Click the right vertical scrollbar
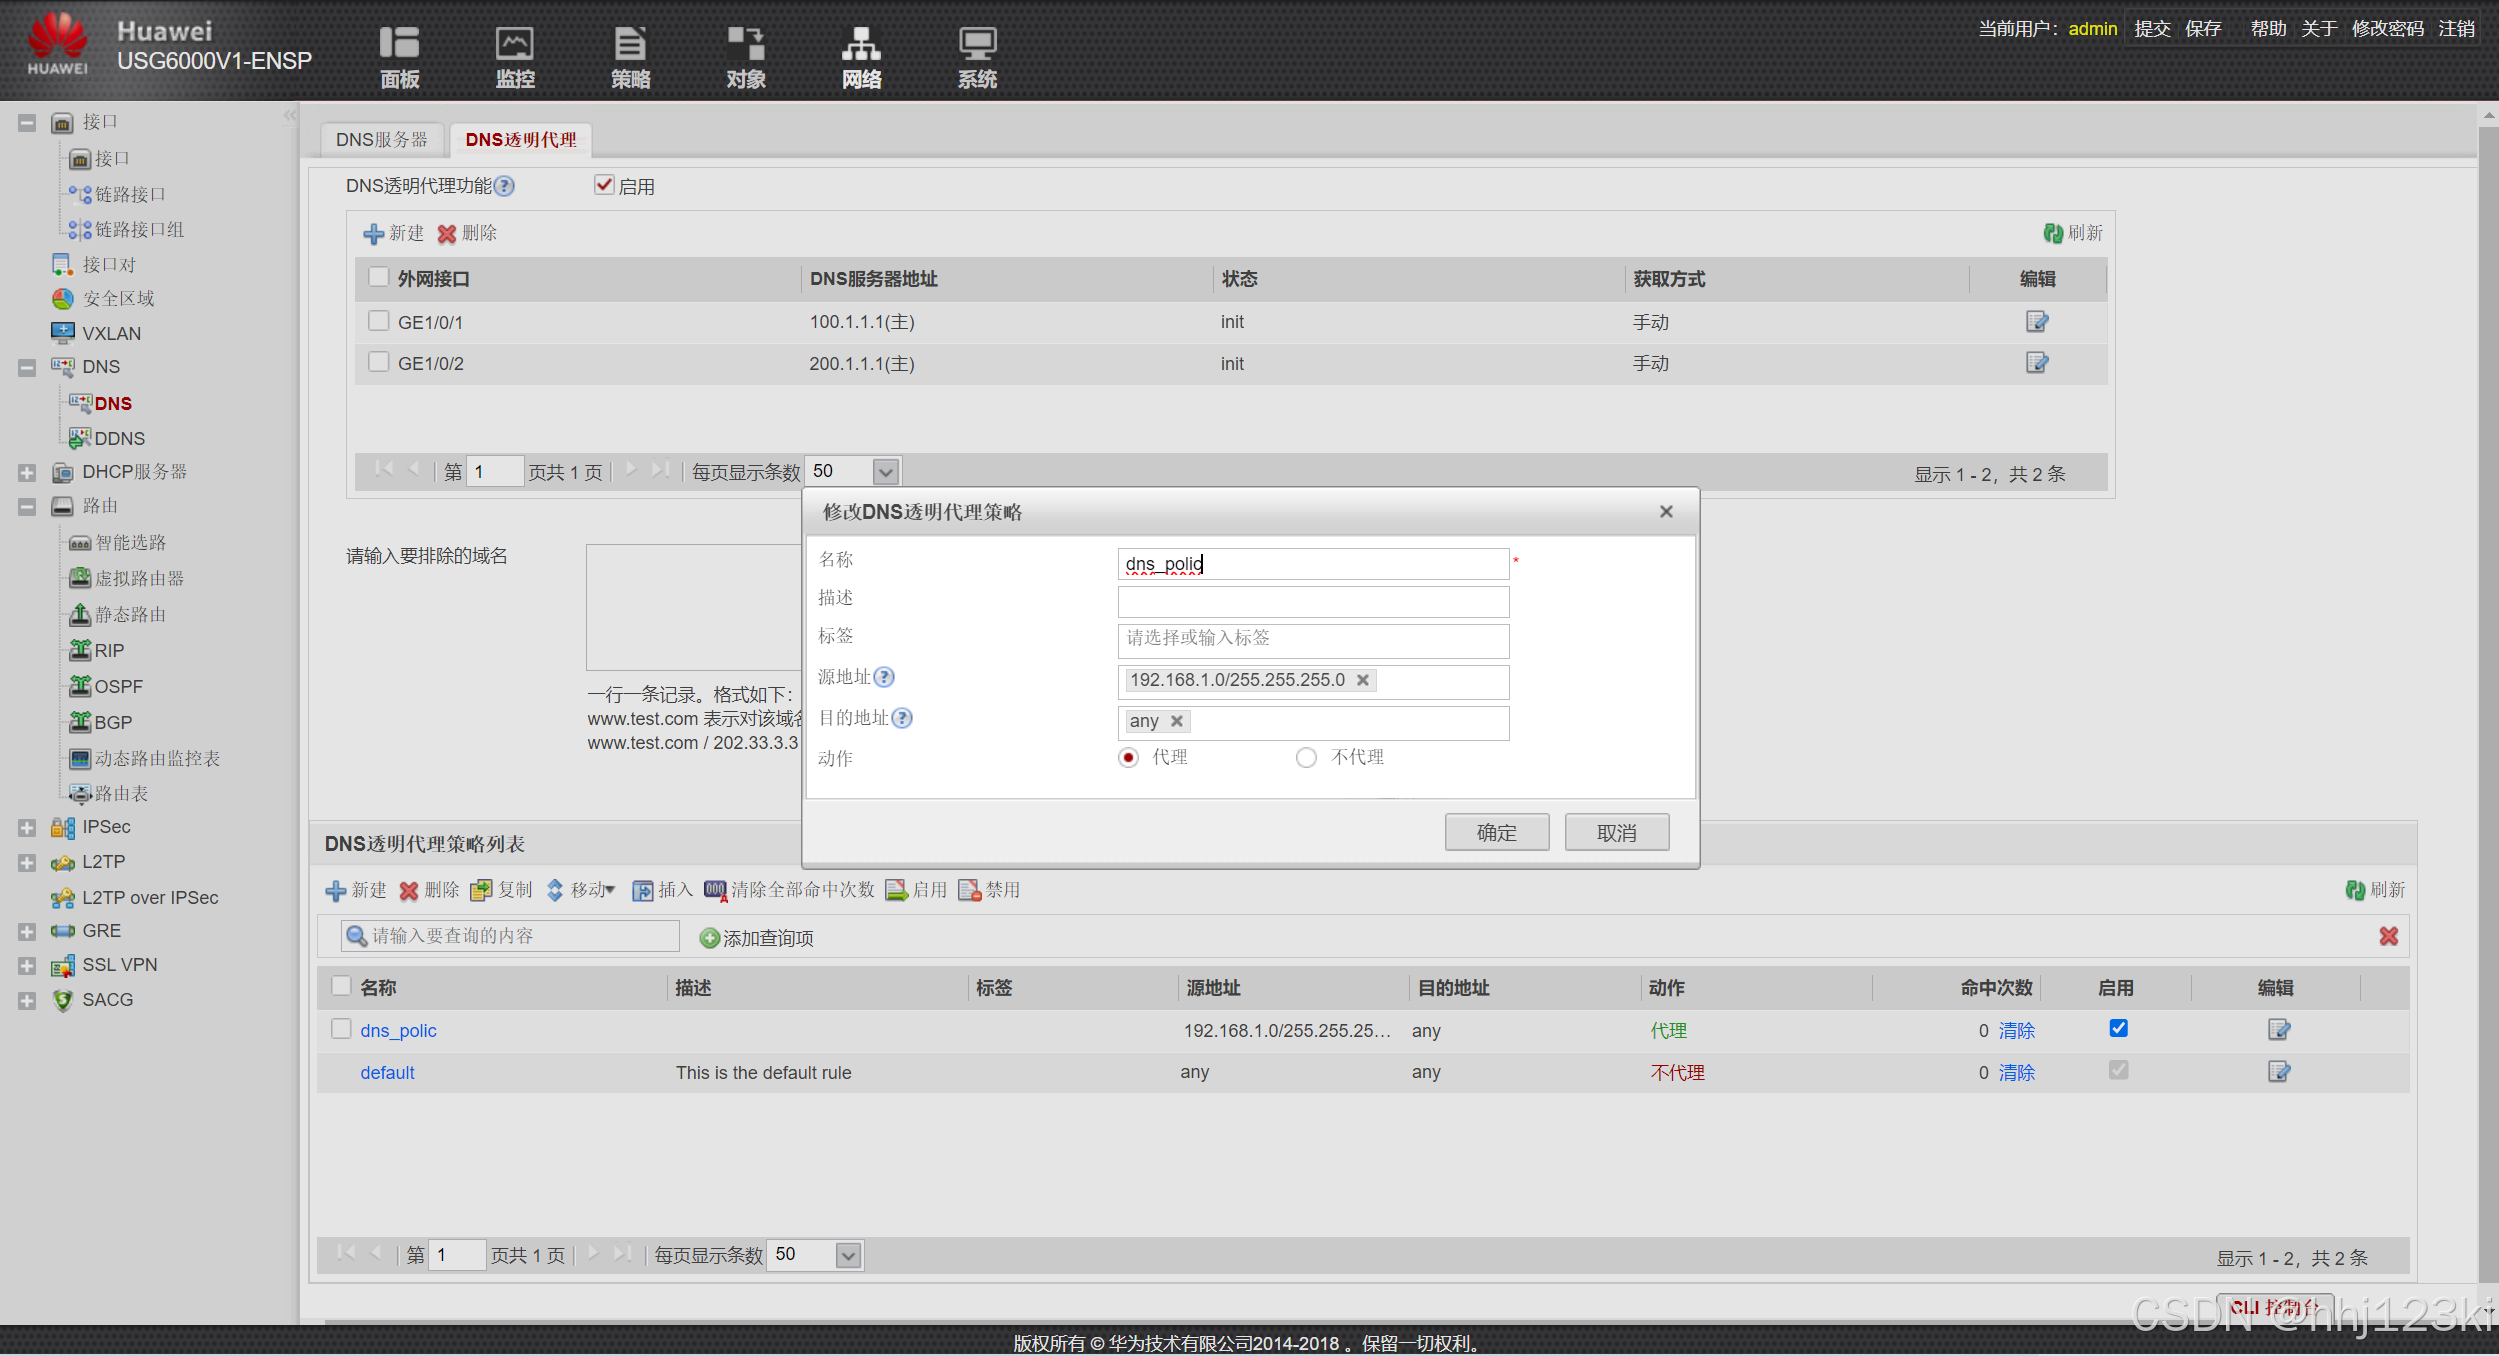 [x=2488, y=700]
